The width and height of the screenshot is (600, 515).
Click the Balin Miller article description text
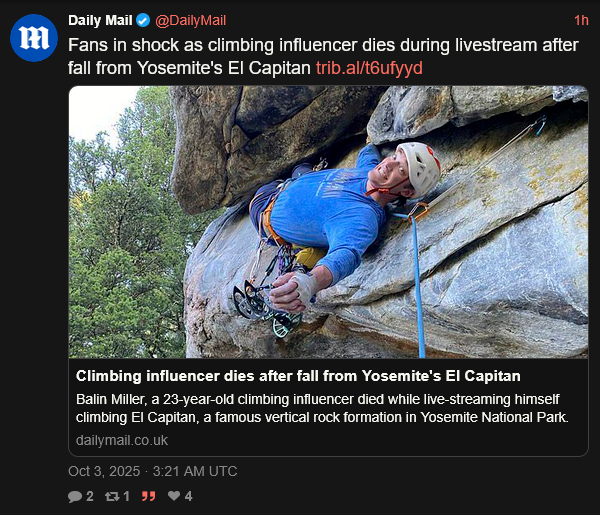coord(322,408)
